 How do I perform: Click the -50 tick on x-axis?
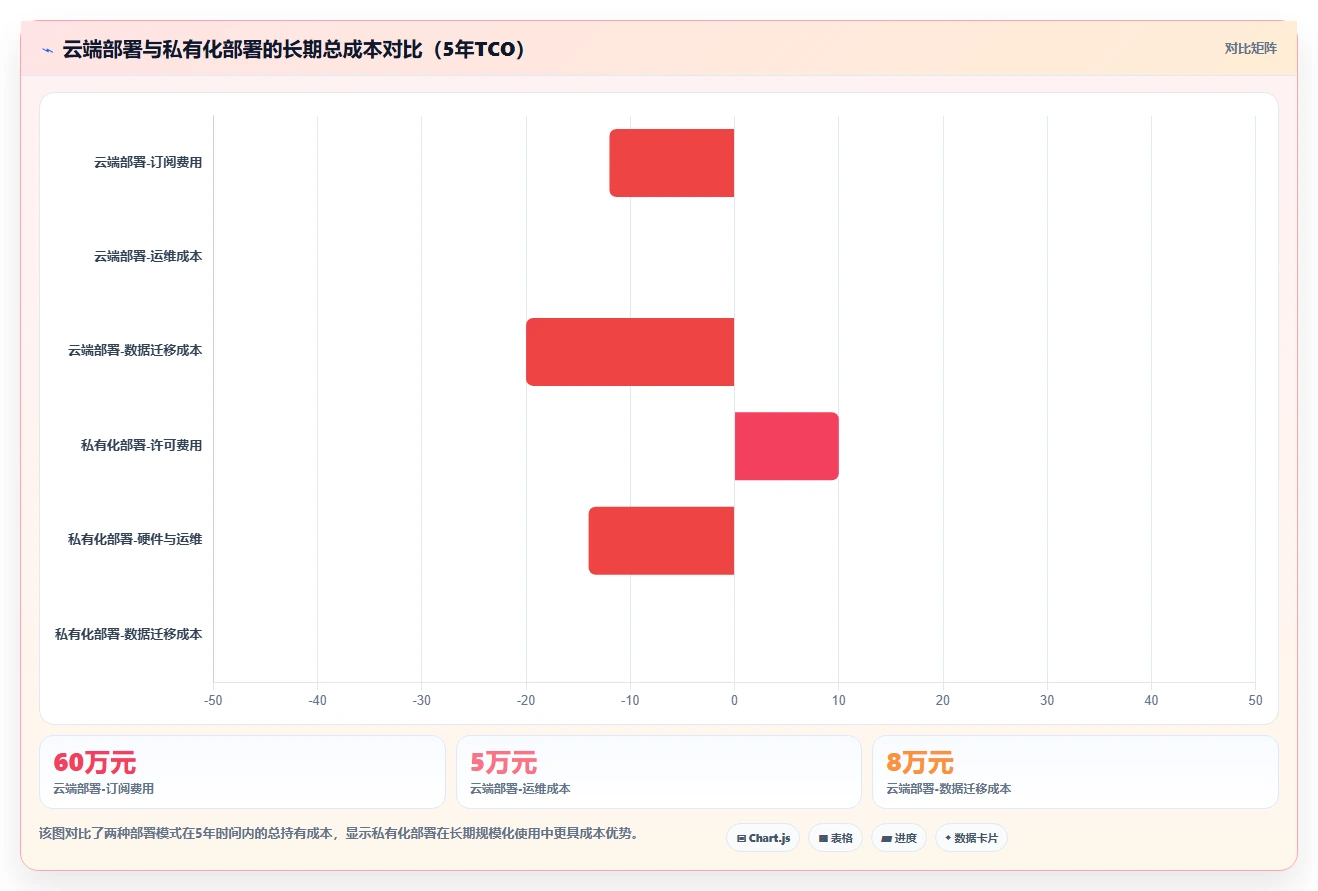(x=213, y=701)
